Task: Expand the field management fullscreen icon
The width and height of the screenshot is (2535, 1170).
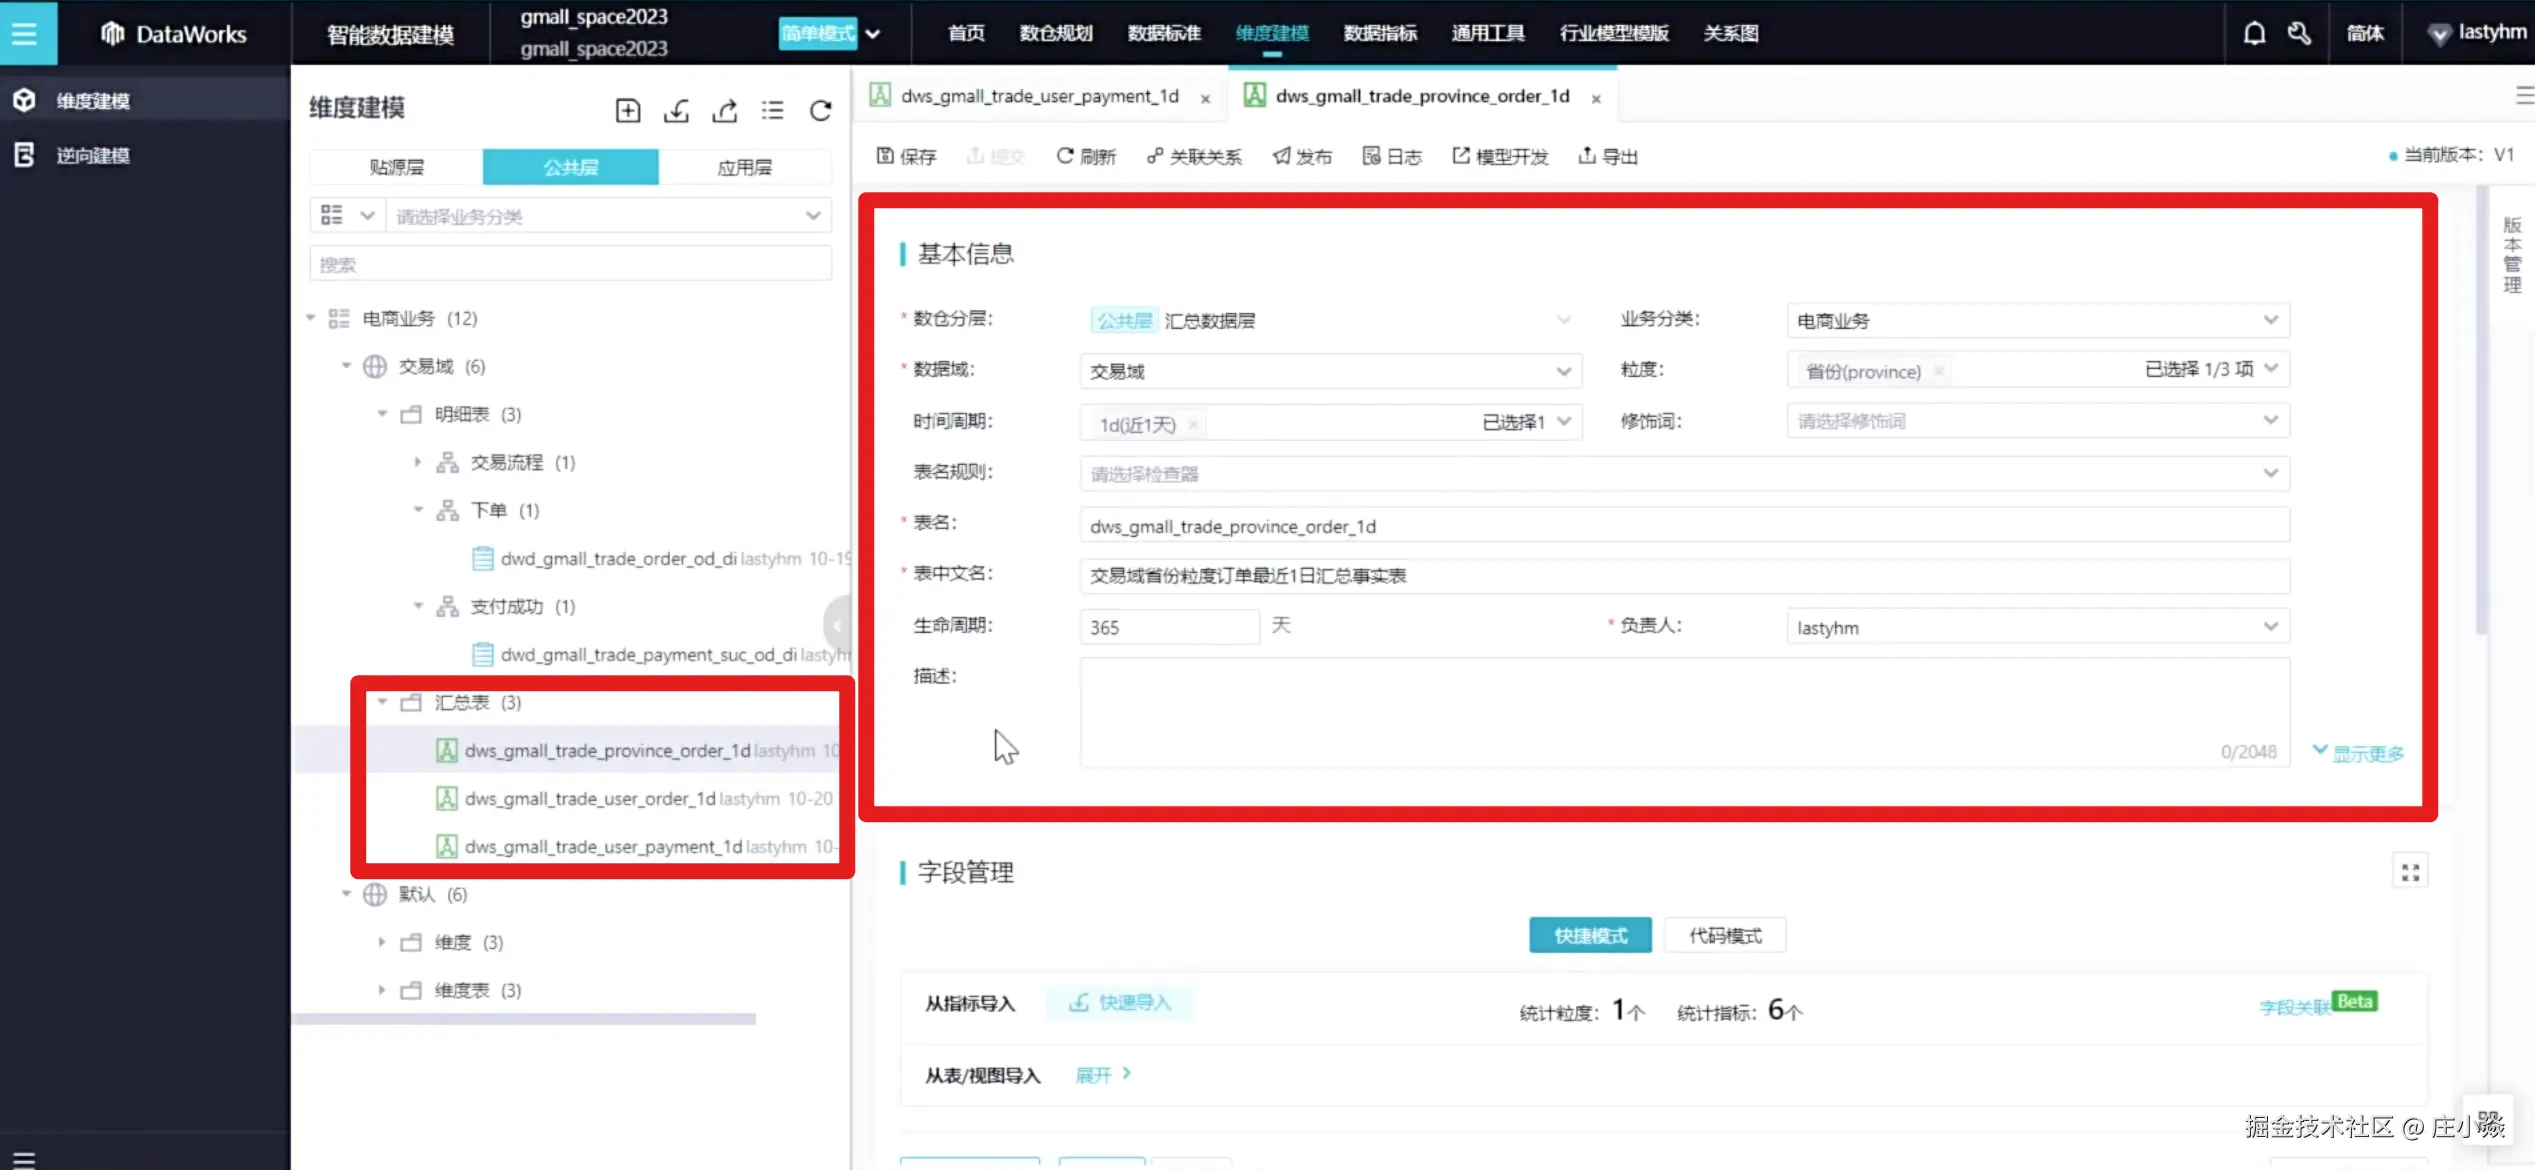Action: pyautogui.click(x=2410, y=872)
